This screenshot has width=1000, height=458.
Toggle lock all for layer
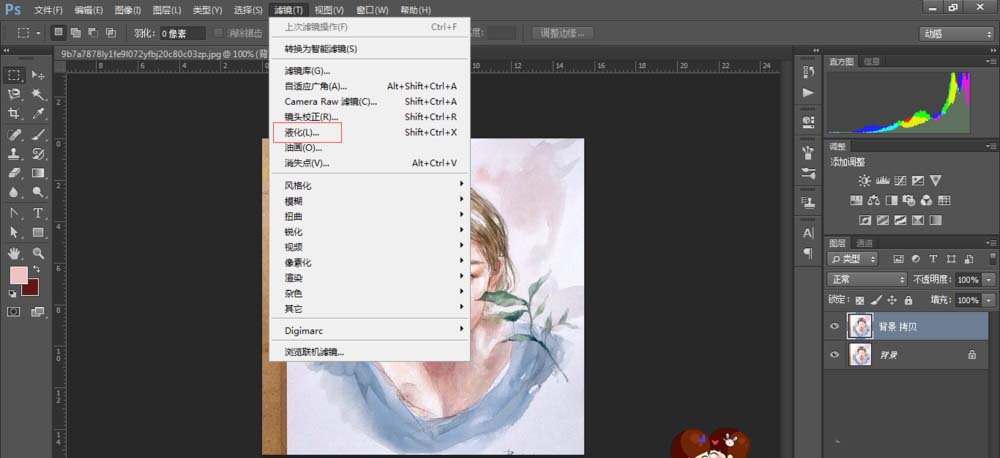coord(908,300)
